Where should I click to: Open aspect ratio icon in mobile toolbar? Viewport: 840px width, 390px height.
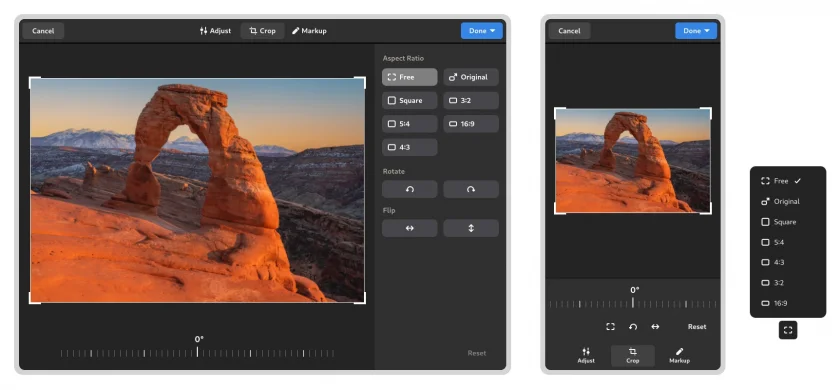(x=610, y=327)
